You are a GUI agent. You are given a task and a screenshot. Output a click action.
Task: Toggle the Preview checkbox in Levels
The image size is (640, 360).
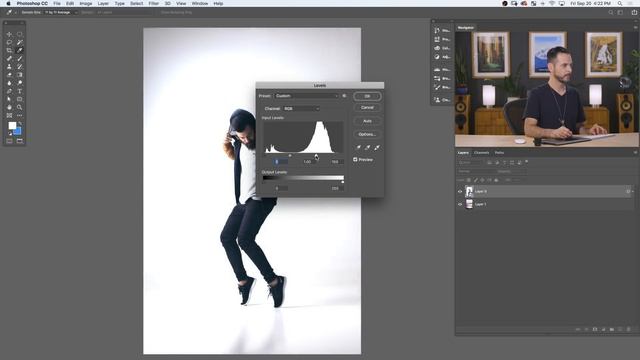pyautogui.click(x=355, y=160)
